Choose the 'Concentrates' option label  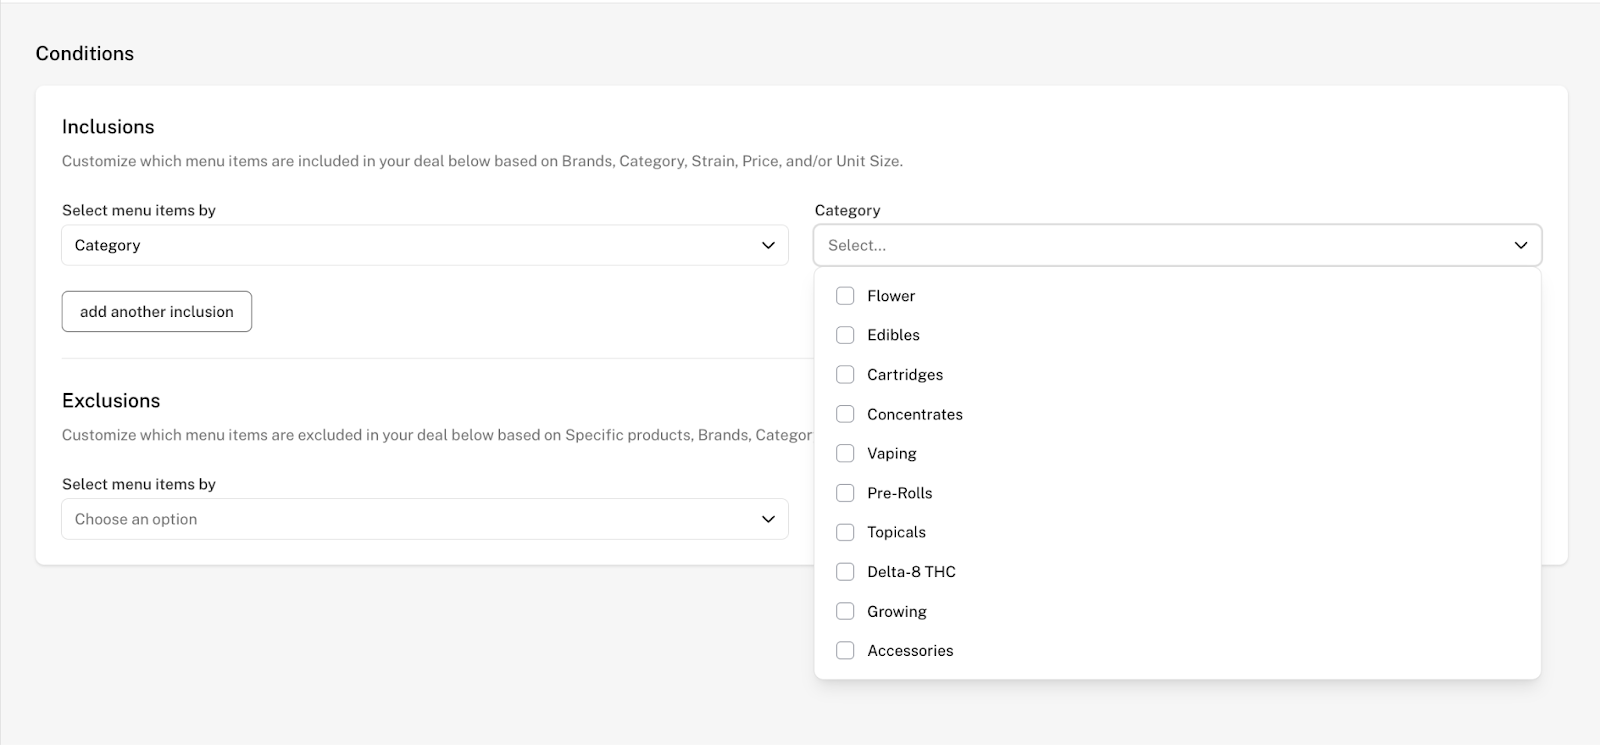point(914,414)
